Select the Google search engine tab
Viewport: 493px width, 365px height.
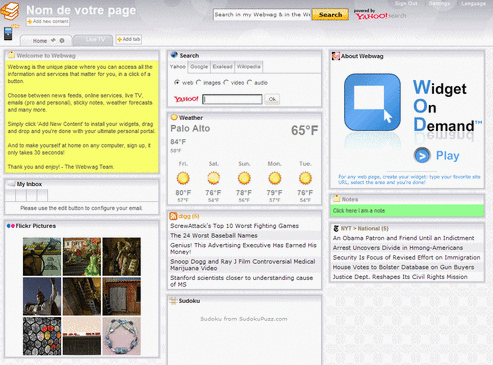(199, 67)
